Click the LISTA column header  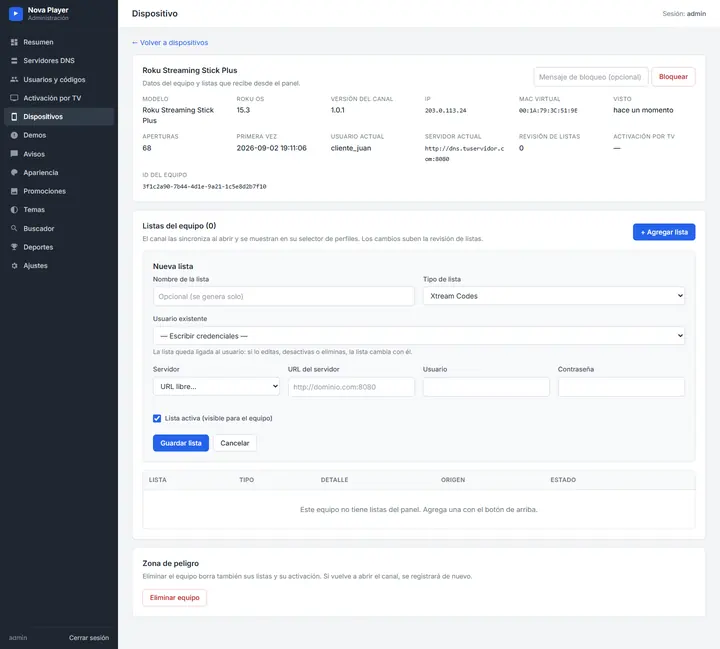pos(158,480)
